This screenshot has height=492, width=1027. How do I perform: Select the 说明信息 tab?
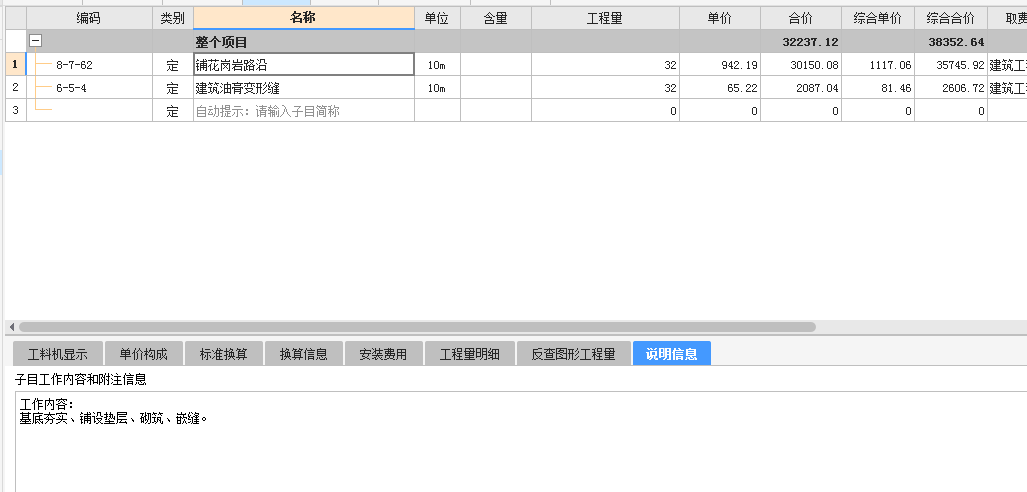672,354
